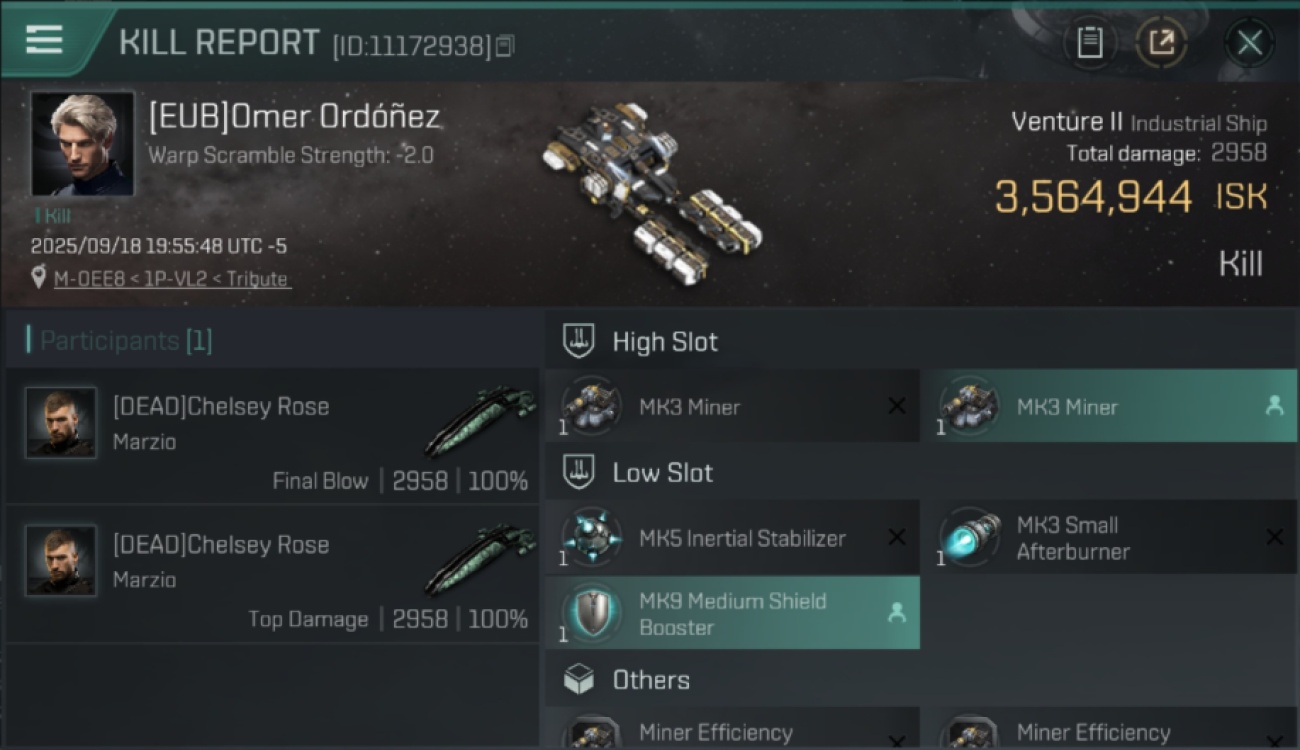Select the MK9 Medium Shield Booster
Image resolution: width=1300 pixels, height=750 pixels.
pos(732,613)
